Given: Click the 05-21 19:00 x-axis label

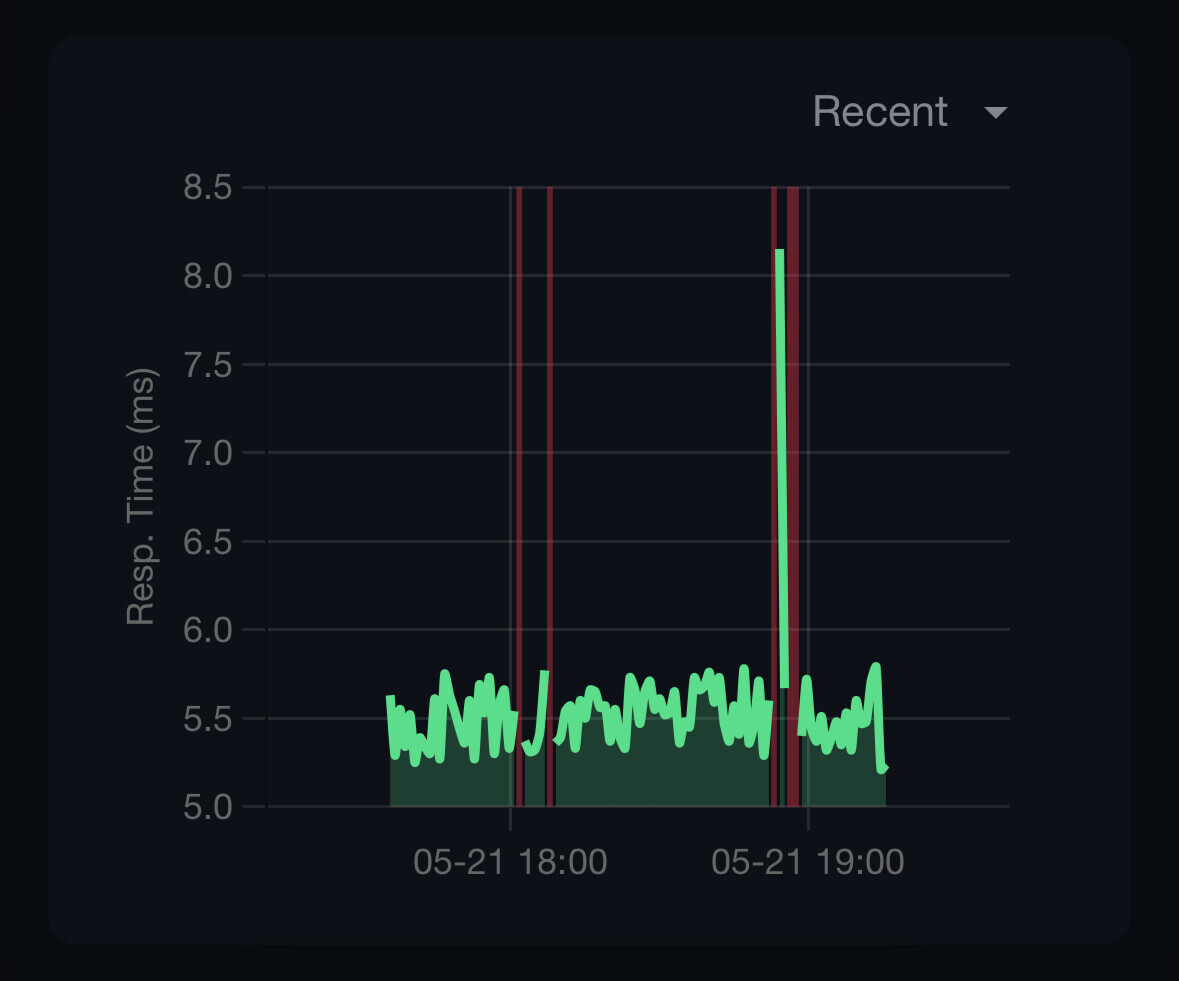Looking at the screenshot, I should [808, 862].
